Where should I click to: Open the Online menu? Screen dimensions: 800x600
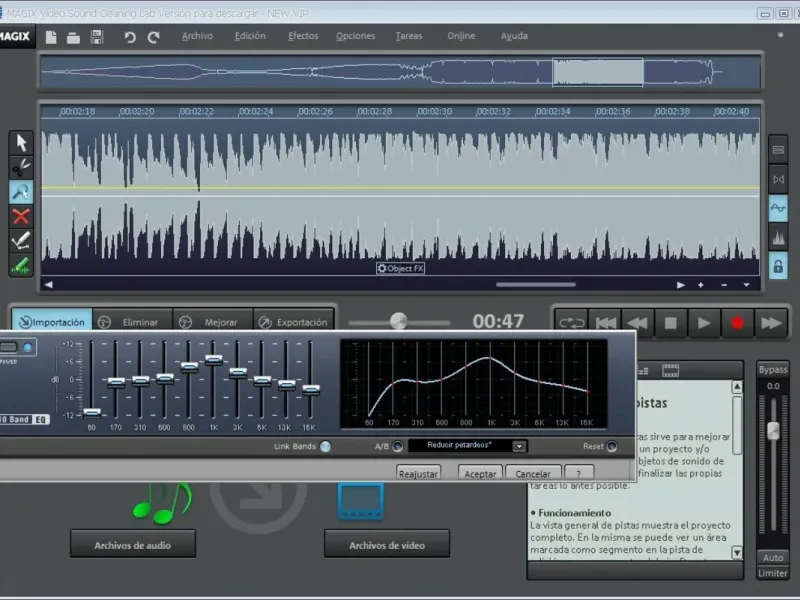[x=461, y=36]
